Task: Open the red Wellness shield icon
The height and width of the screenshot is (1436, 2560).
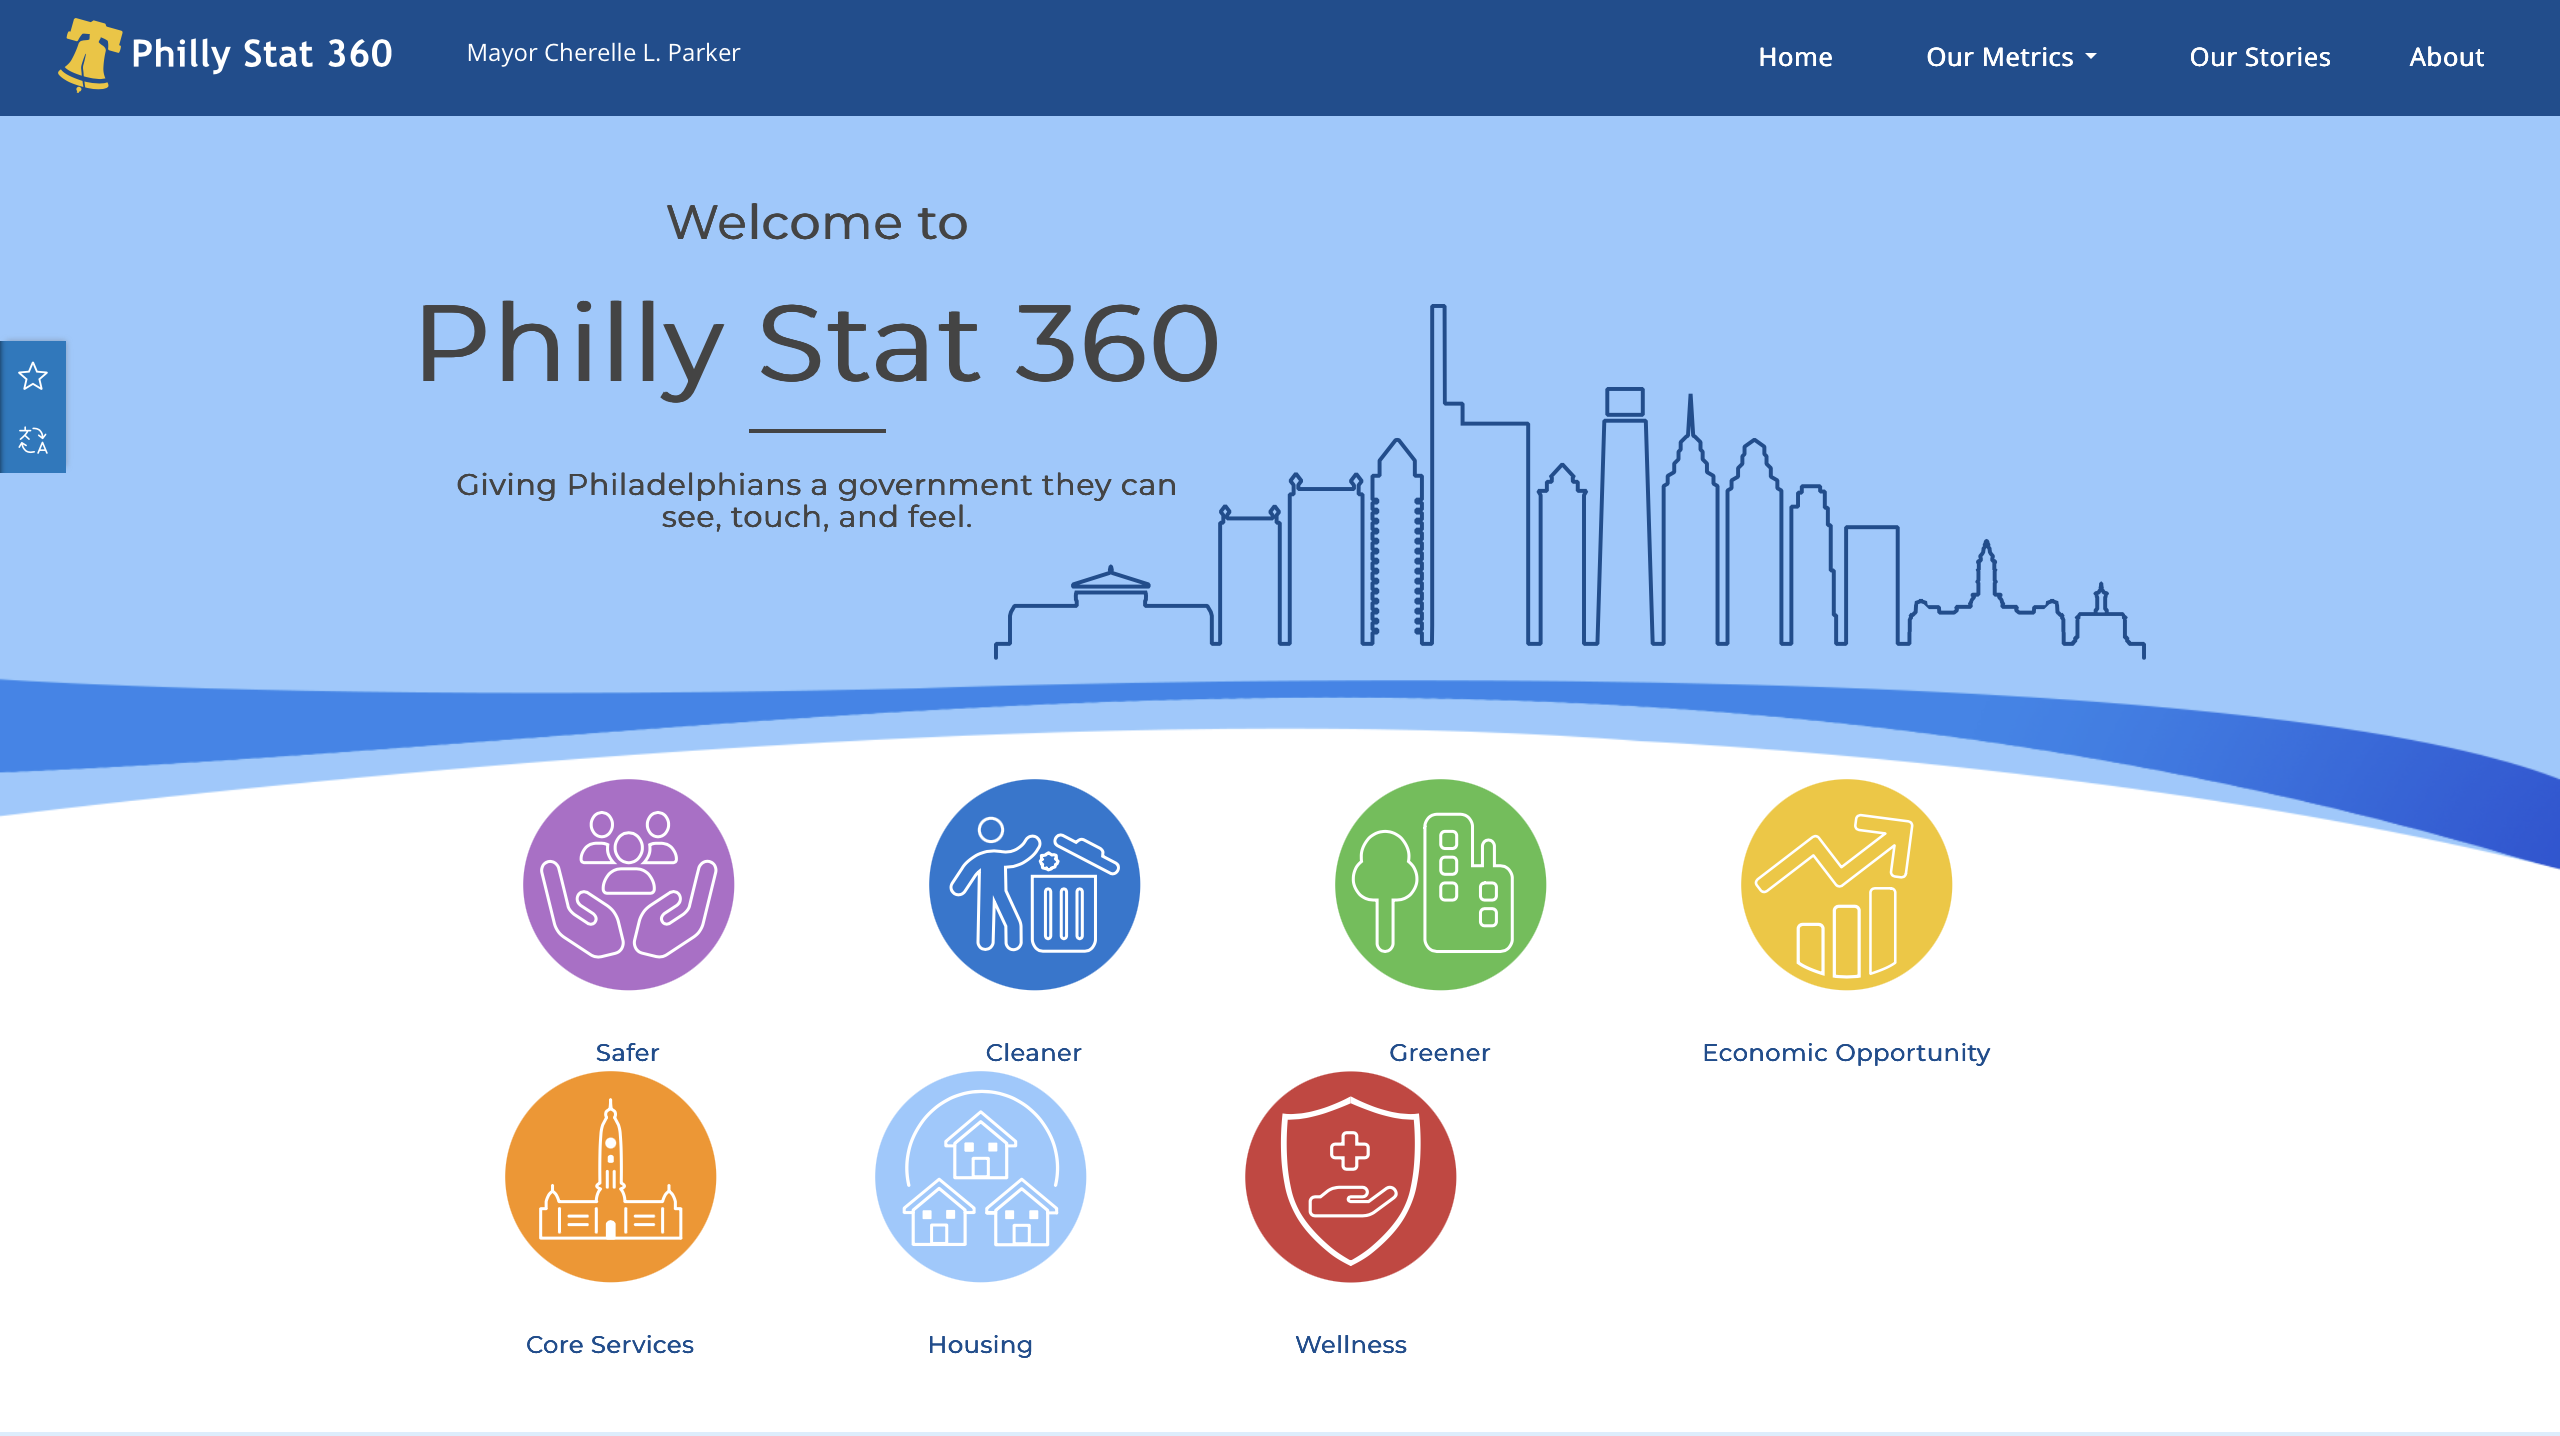Action: tap(1350, 1176)
